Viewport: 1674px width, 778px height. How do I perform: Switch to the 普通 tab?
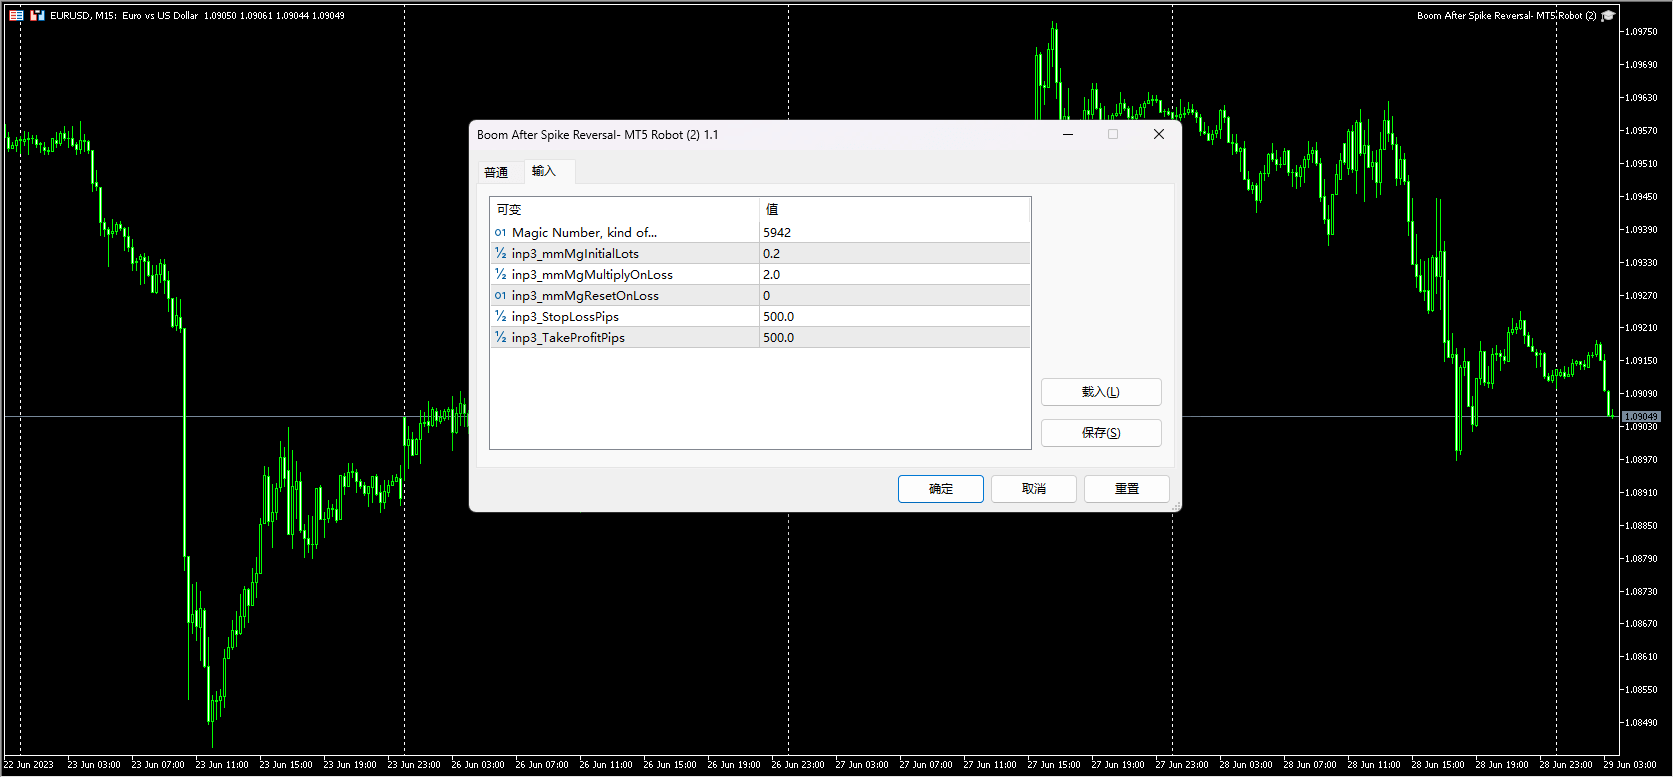click(496, 173)
